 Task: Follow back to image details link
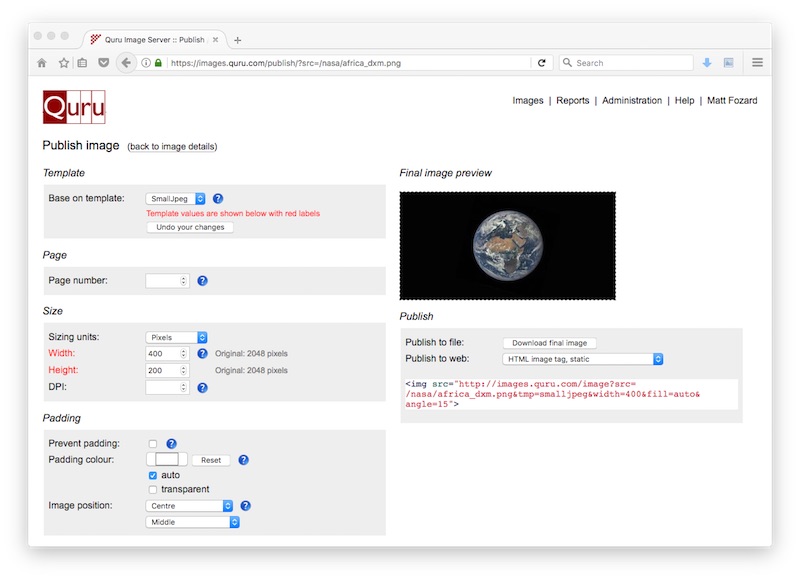coord(172,146)
